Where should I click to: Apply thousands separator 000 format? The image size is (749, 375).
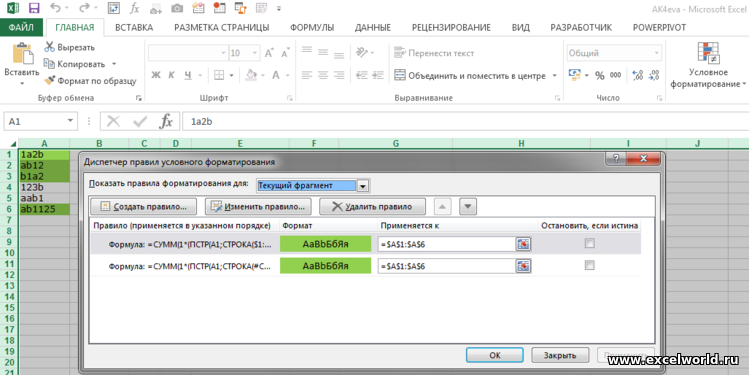point(616,75)
